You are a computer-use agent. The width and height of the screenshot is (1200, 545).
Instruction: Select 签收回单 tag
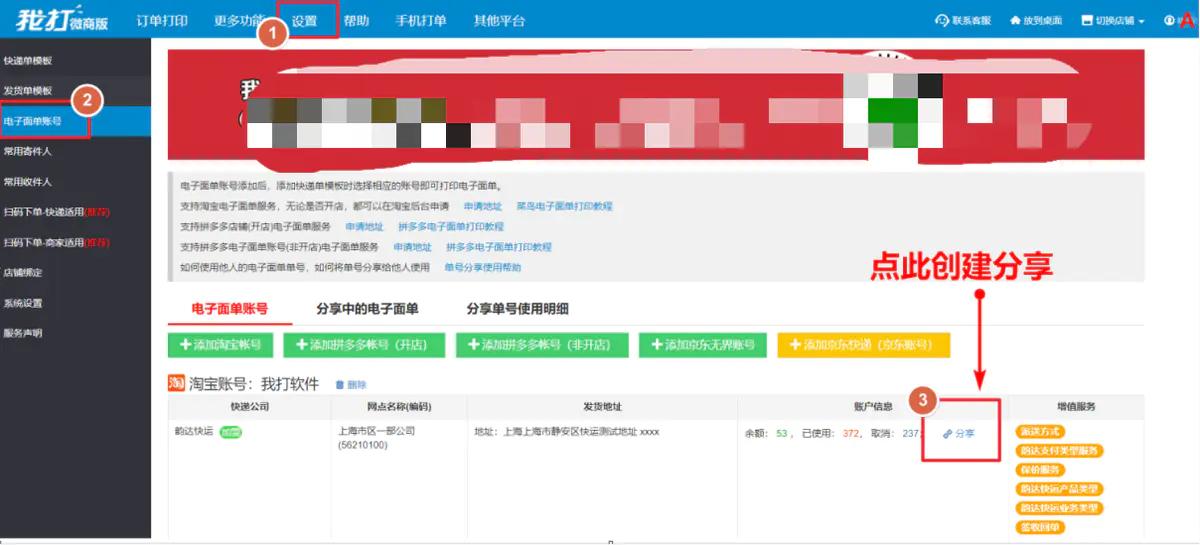pyautogui.click(x=1041, y=527)
